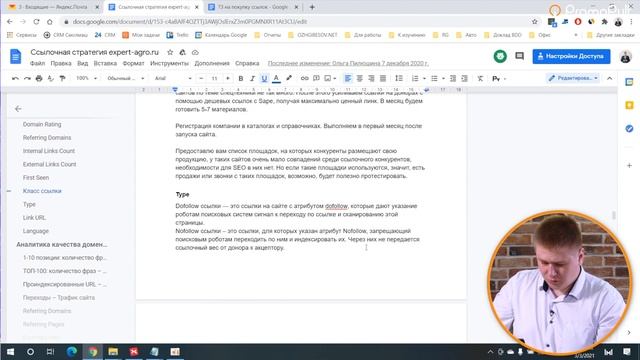Justify text alignment

coord(383,78)
